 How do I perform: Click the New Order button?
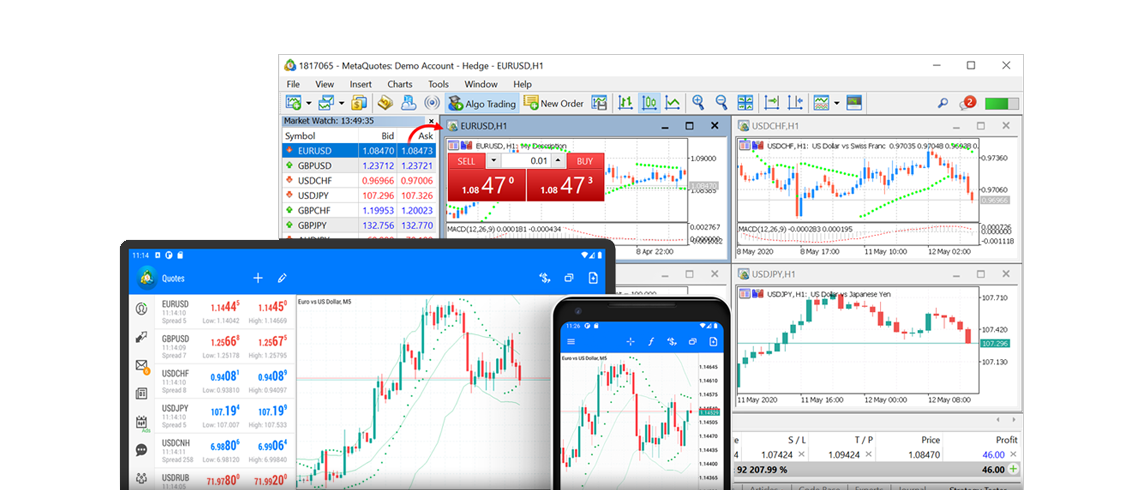pyautogui.click(x=554, y=103)
